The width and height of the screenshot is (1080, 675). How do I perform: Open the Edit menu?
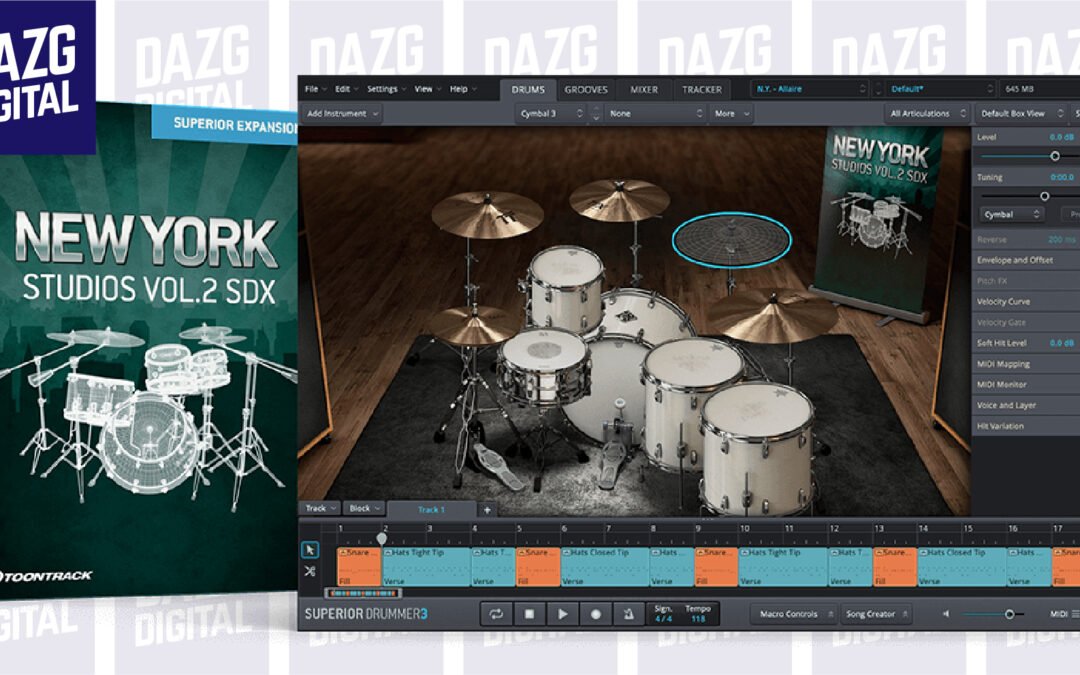coord(346,89)
